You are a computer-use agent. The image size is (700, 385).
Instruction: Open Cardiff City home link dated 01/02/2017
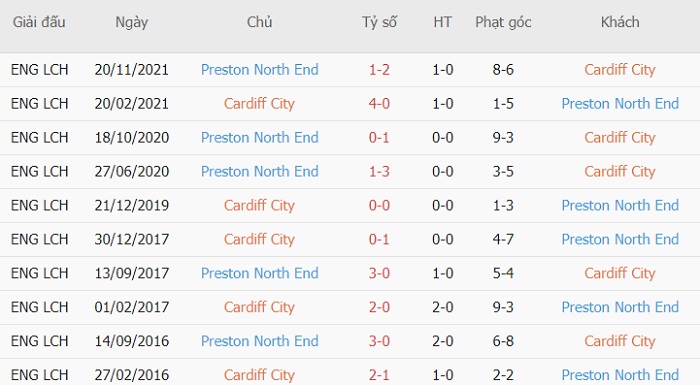point(259,307)
